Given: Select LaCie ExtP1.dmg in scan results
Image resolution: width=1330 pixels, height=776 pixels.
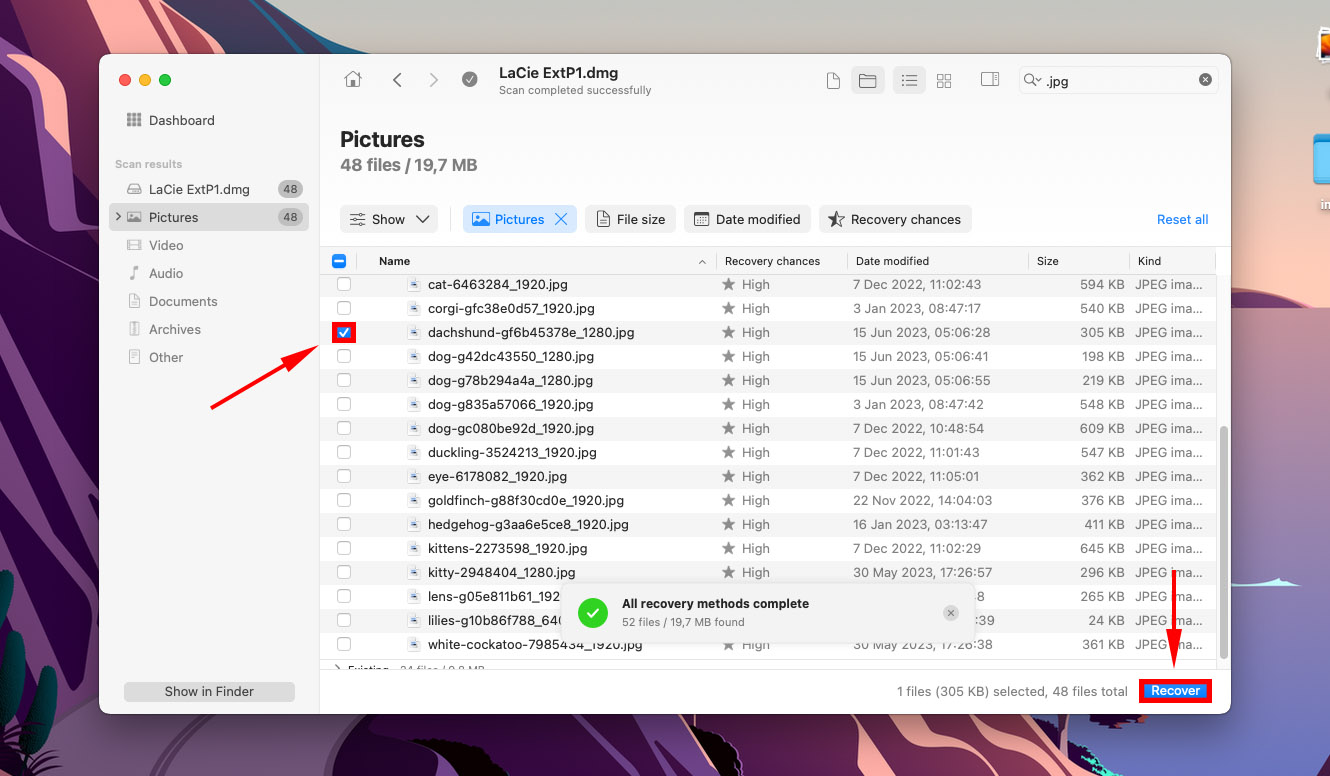Looking at the screenshot, I should click(208, 189).
